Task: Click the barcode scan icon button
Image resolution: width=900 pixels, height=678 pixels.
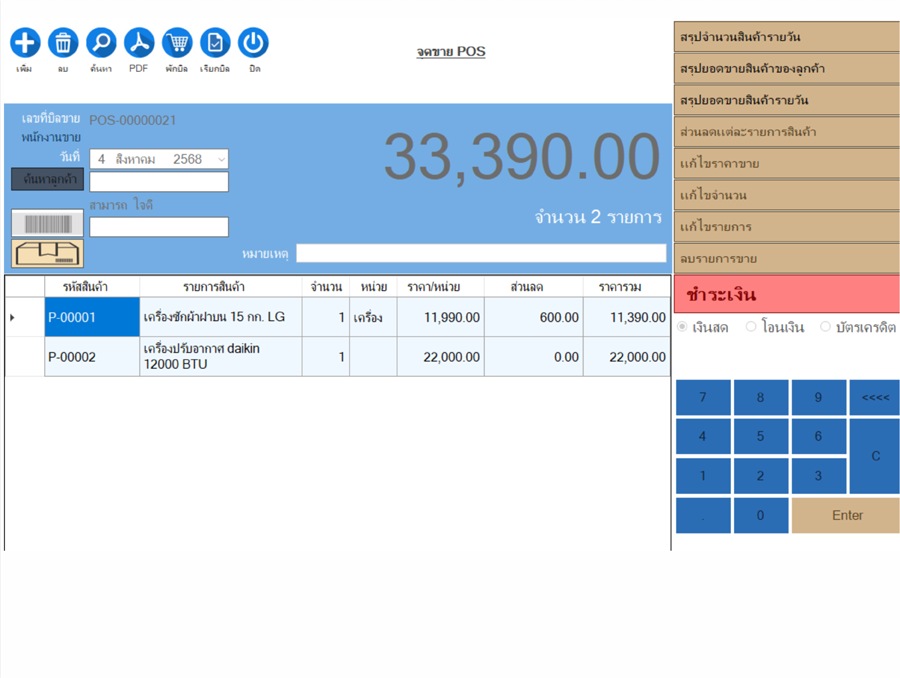Action: [x=47, y=224]
